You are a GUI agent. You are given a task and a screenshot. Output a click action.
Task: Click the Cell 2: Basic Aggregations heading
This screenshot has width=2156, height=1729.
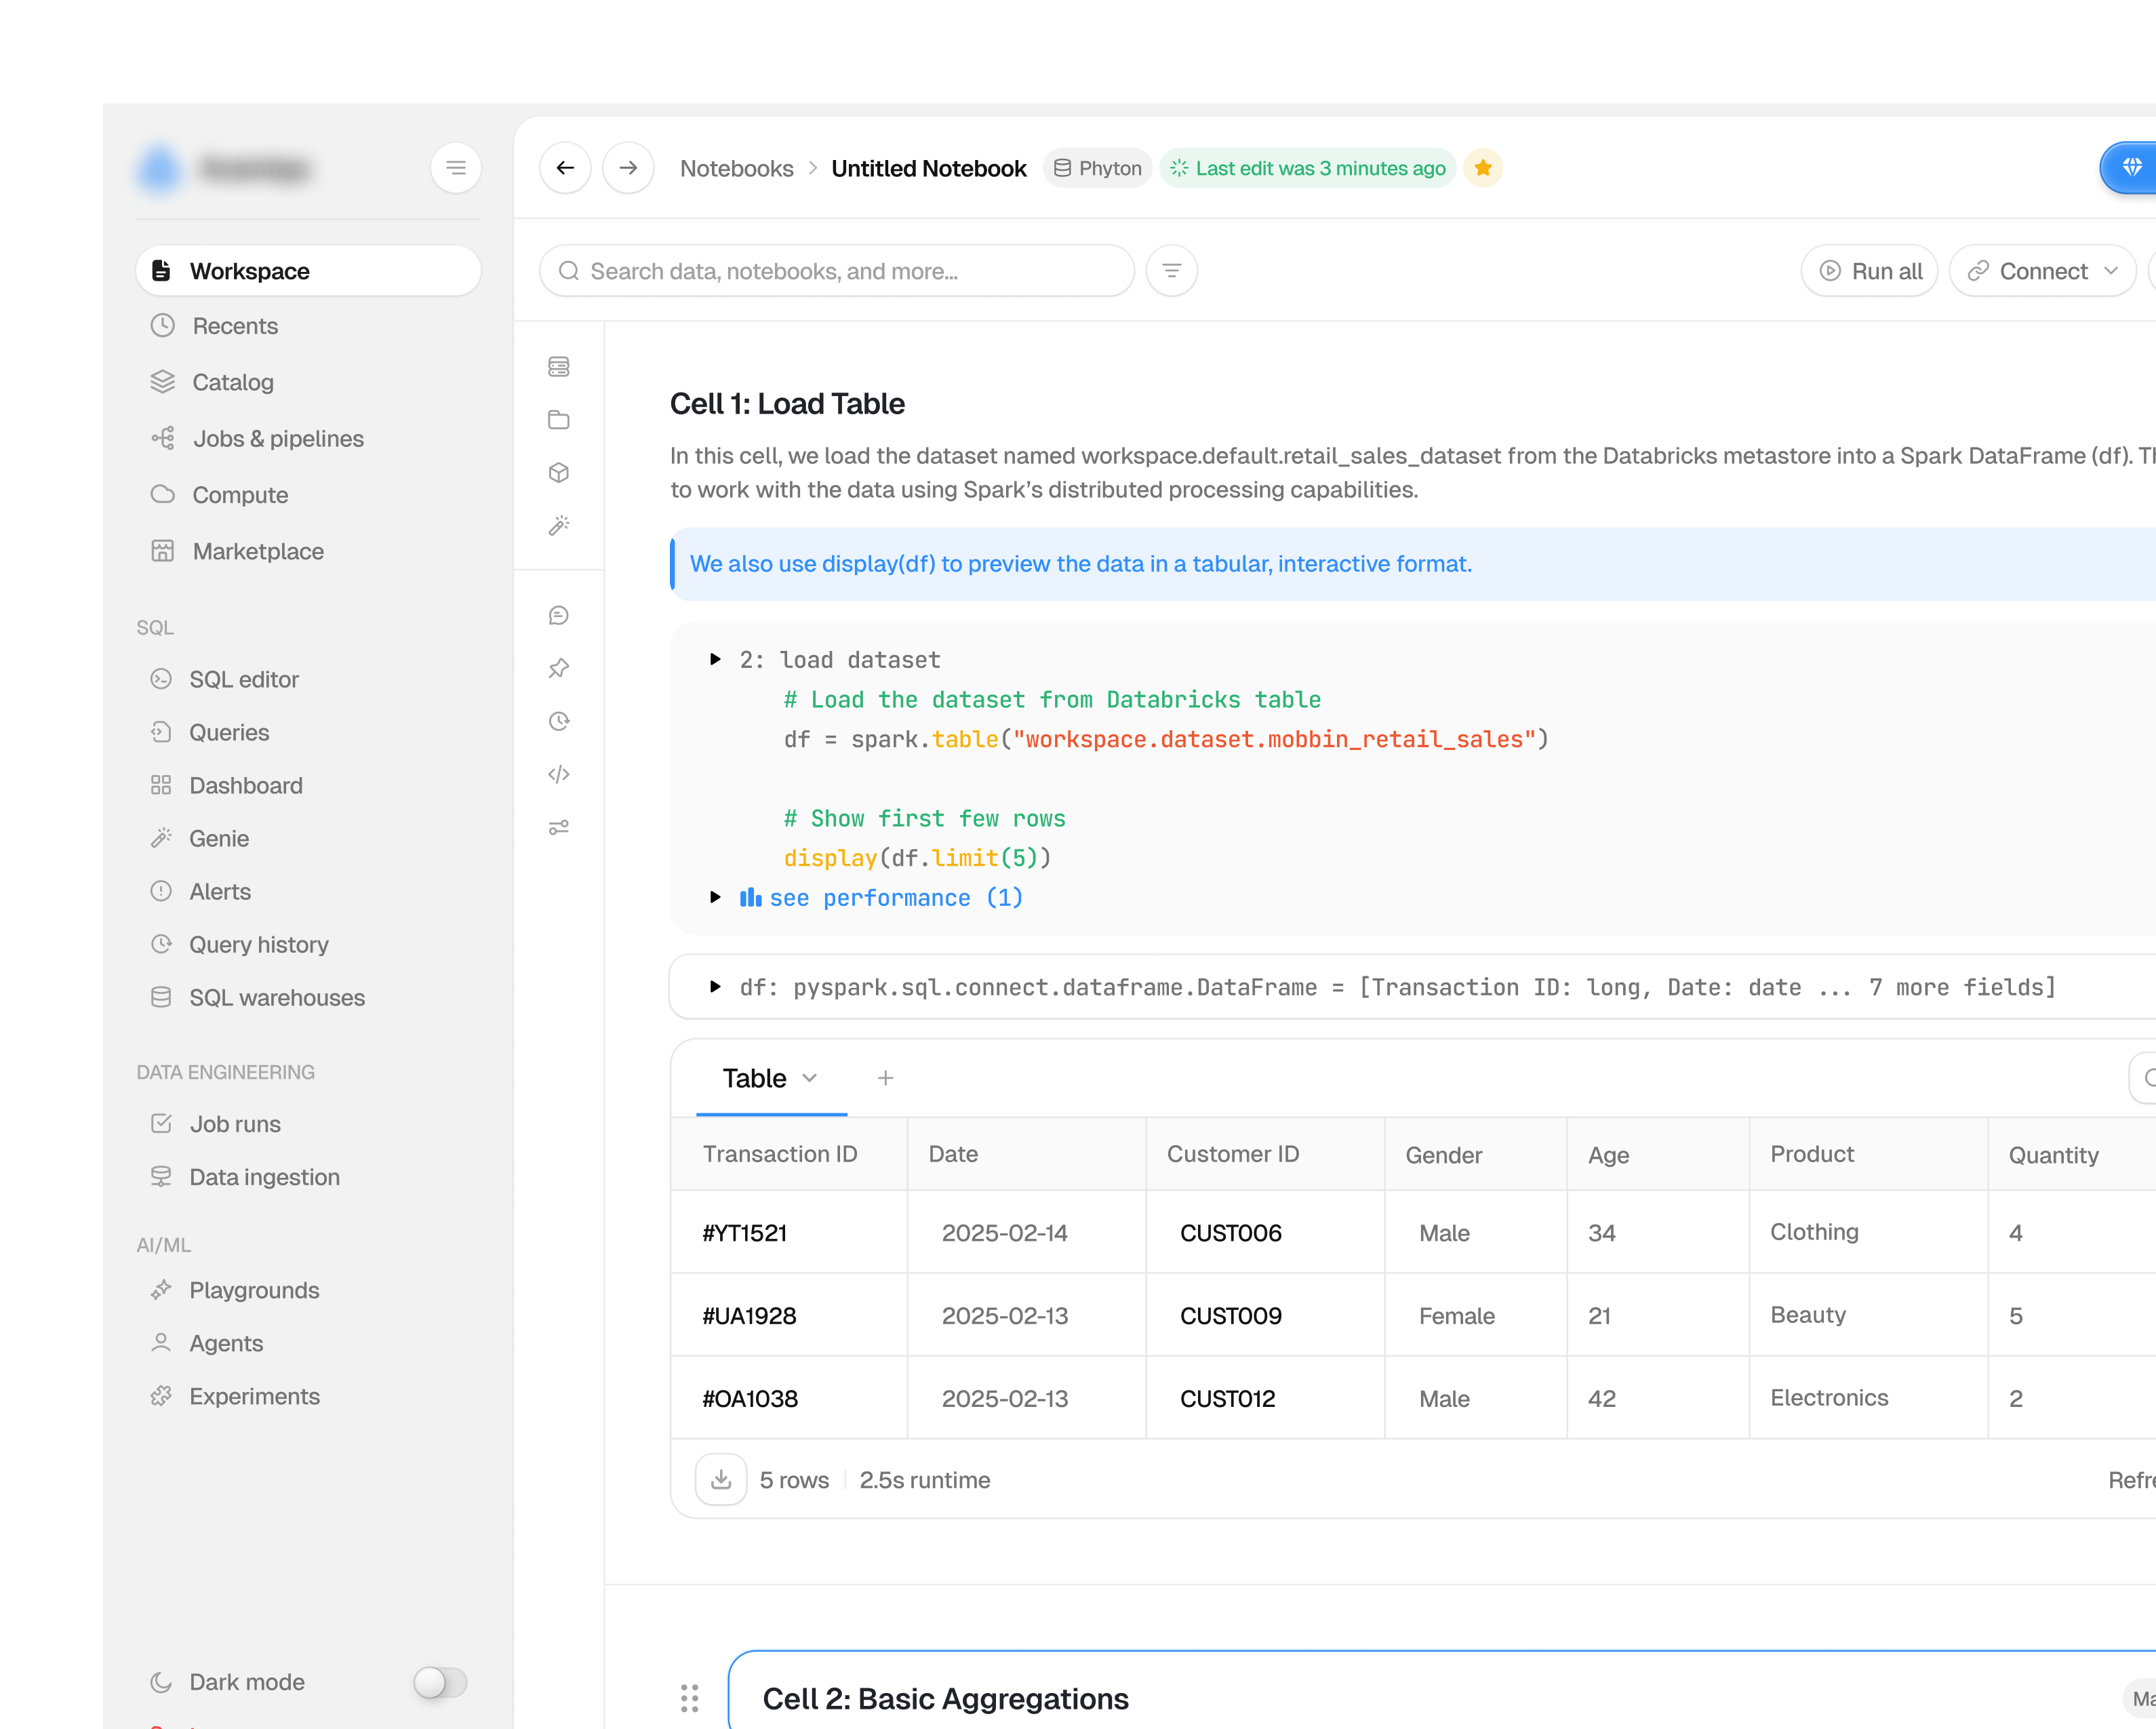point(946,1699)
